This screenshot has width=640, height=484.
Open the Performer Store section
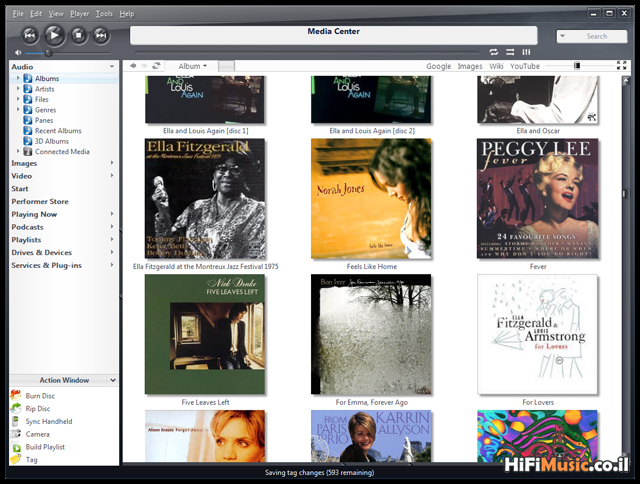click(40, 201)
